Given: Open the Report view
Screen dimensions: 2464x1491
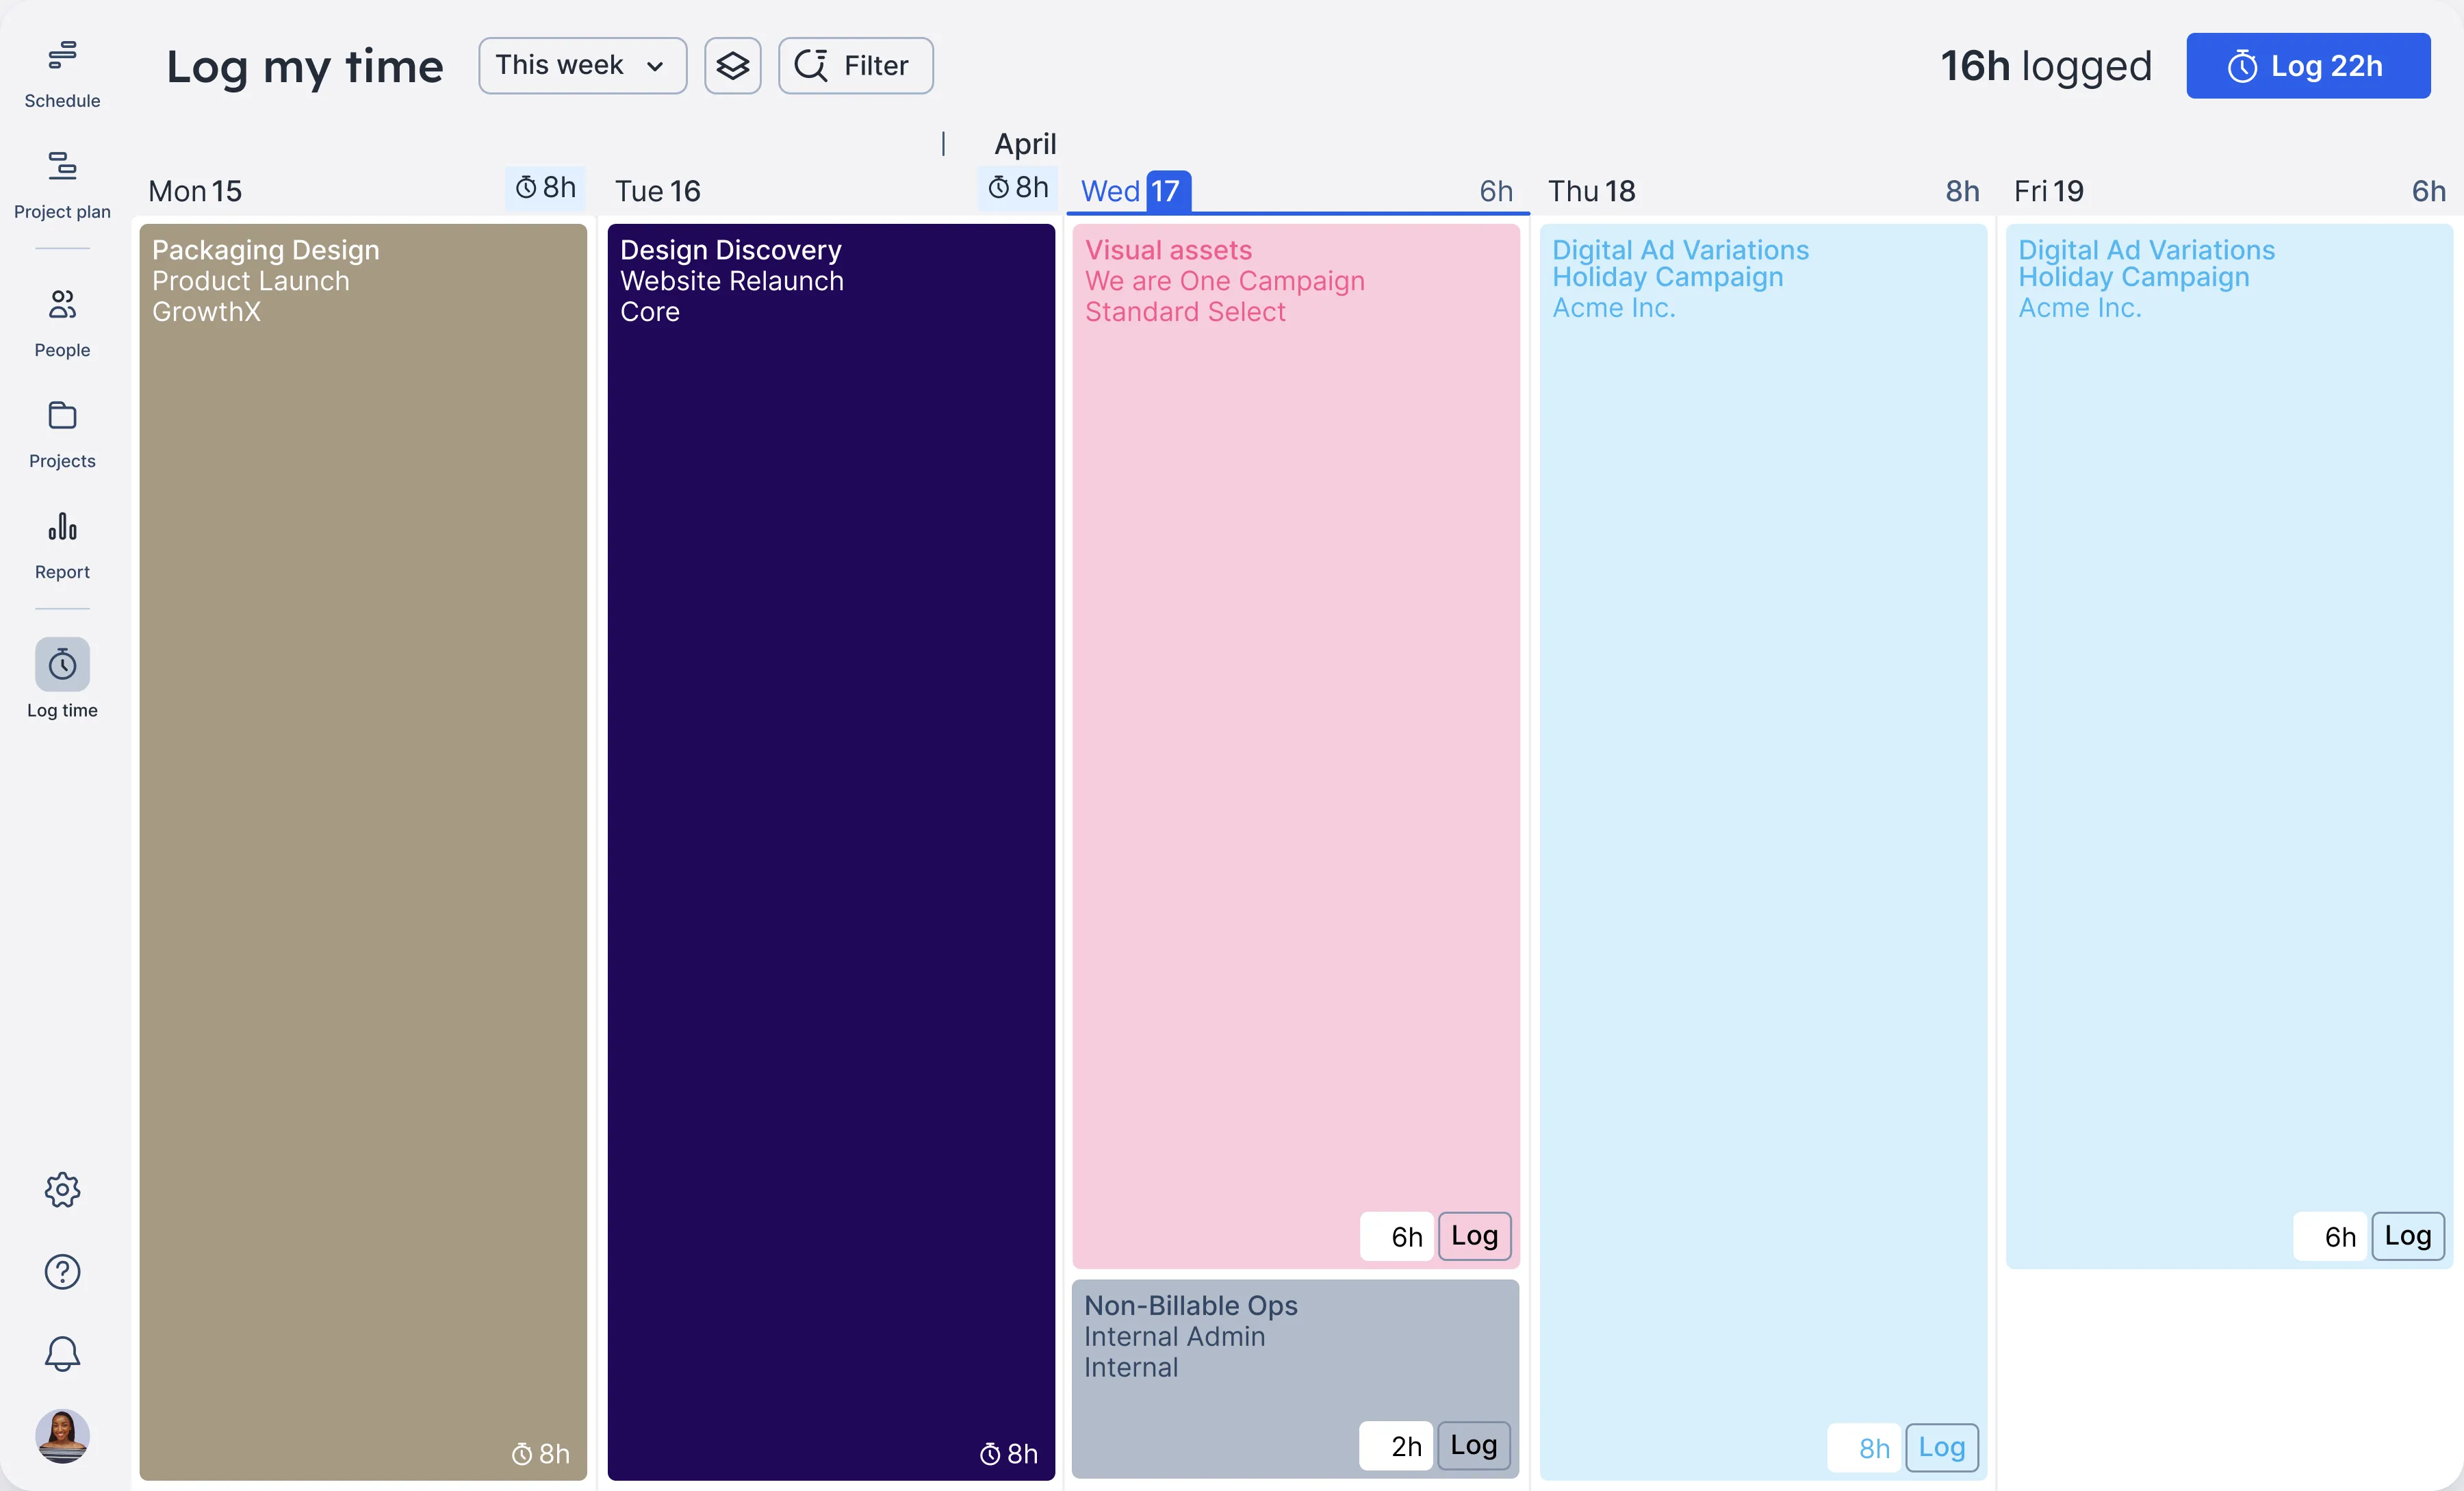Looking at the screenshot, I should point(62,543).
